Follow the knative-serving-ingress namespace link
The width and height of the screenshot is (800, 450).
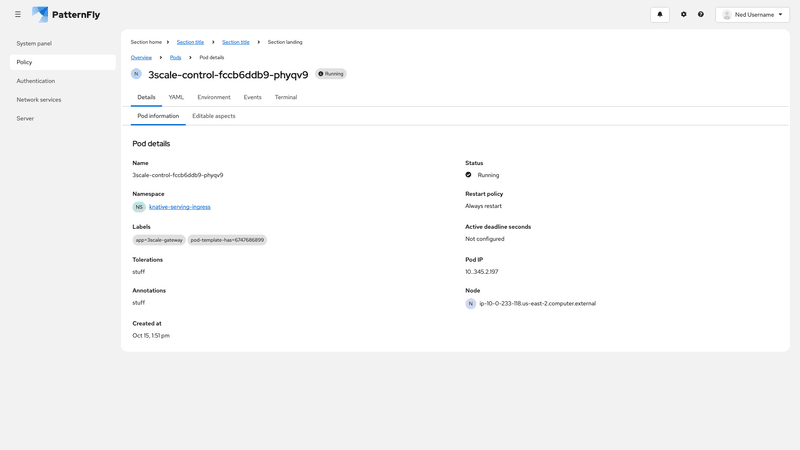click(x=180, y=207)
